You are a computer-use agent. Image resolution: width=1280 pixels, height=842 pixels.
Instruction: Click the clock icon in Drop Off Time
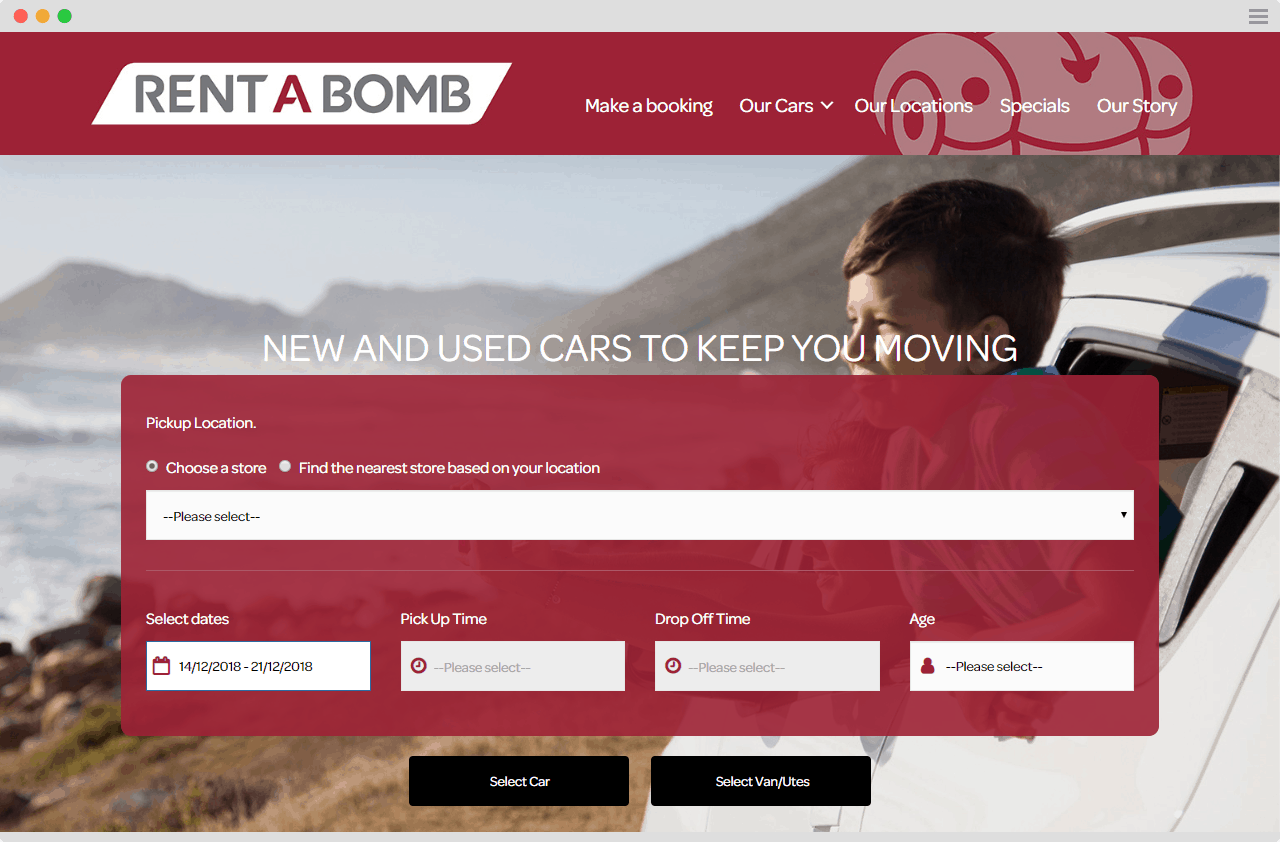[x=673, y=666]
